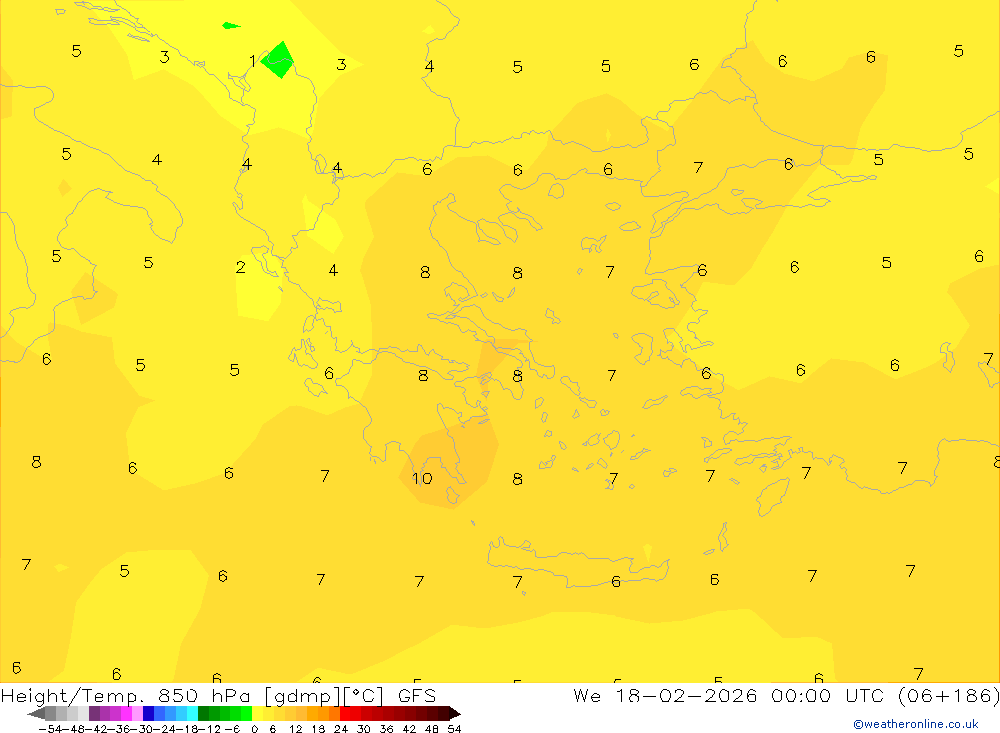The width and height of the screenshot is (1000, 733).
Task: Click the '36' legend label
Action: coord(386,729)
